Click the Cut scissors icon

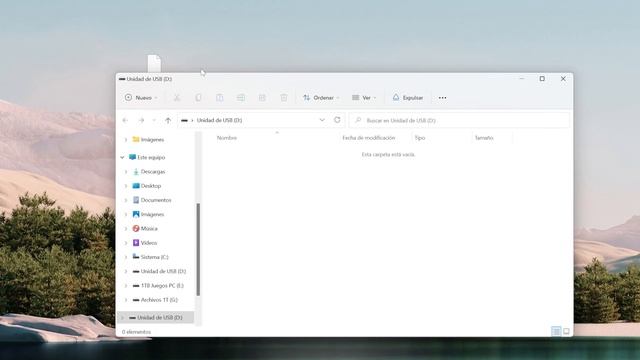[177, 98]
